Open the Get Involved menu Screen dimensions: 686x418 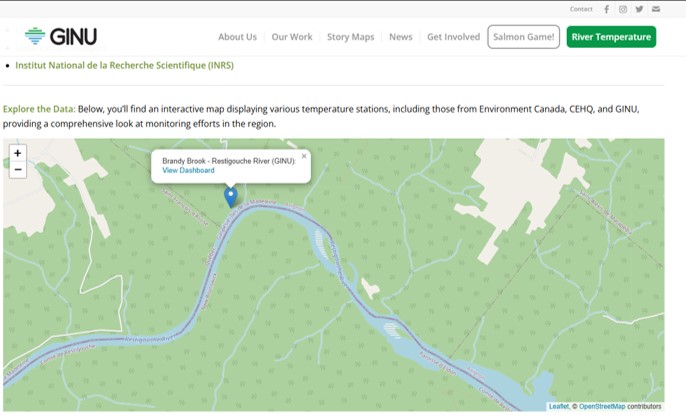coord(454,37)
